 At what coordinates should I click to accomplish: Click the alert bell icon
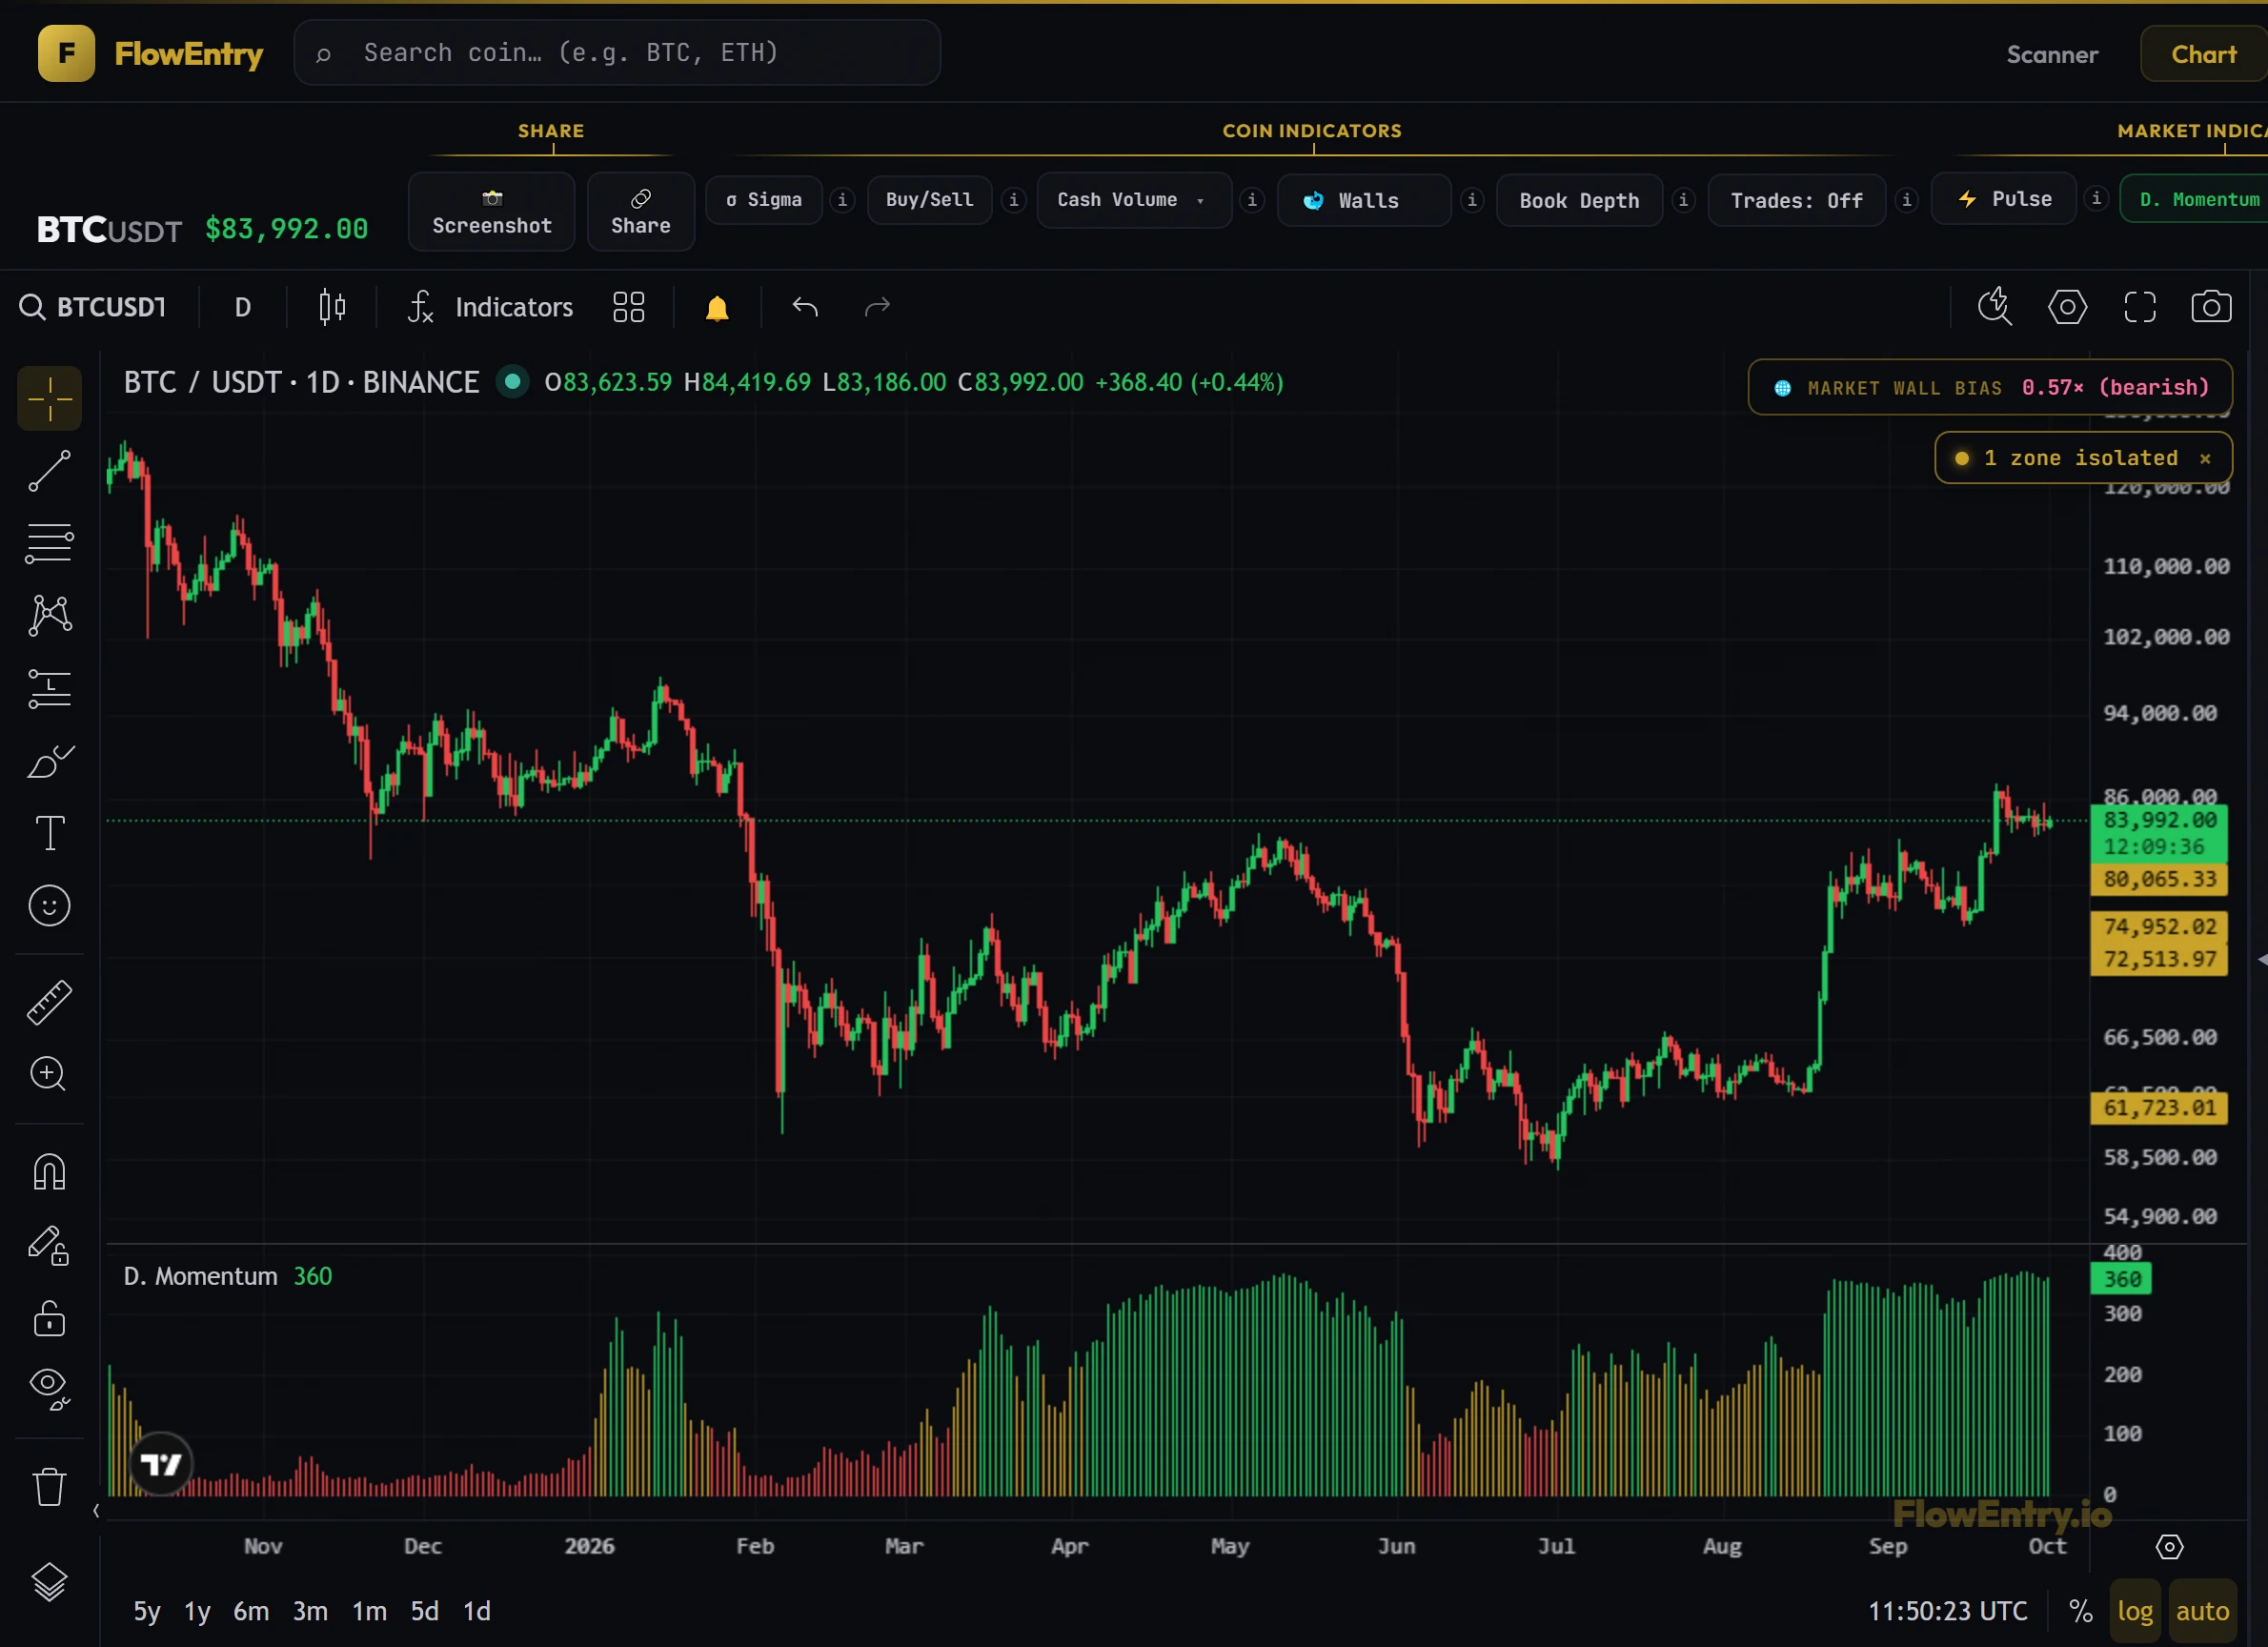click(717, 307)
